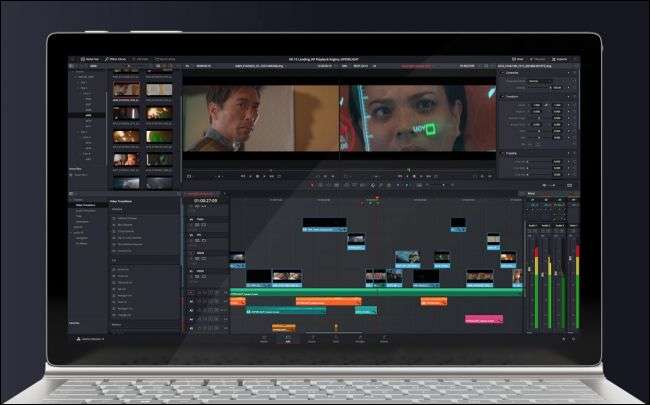The width and height of the screenshot is (650, 405).
Task: Open the Effects Library panel button
Action: point(115,59)
